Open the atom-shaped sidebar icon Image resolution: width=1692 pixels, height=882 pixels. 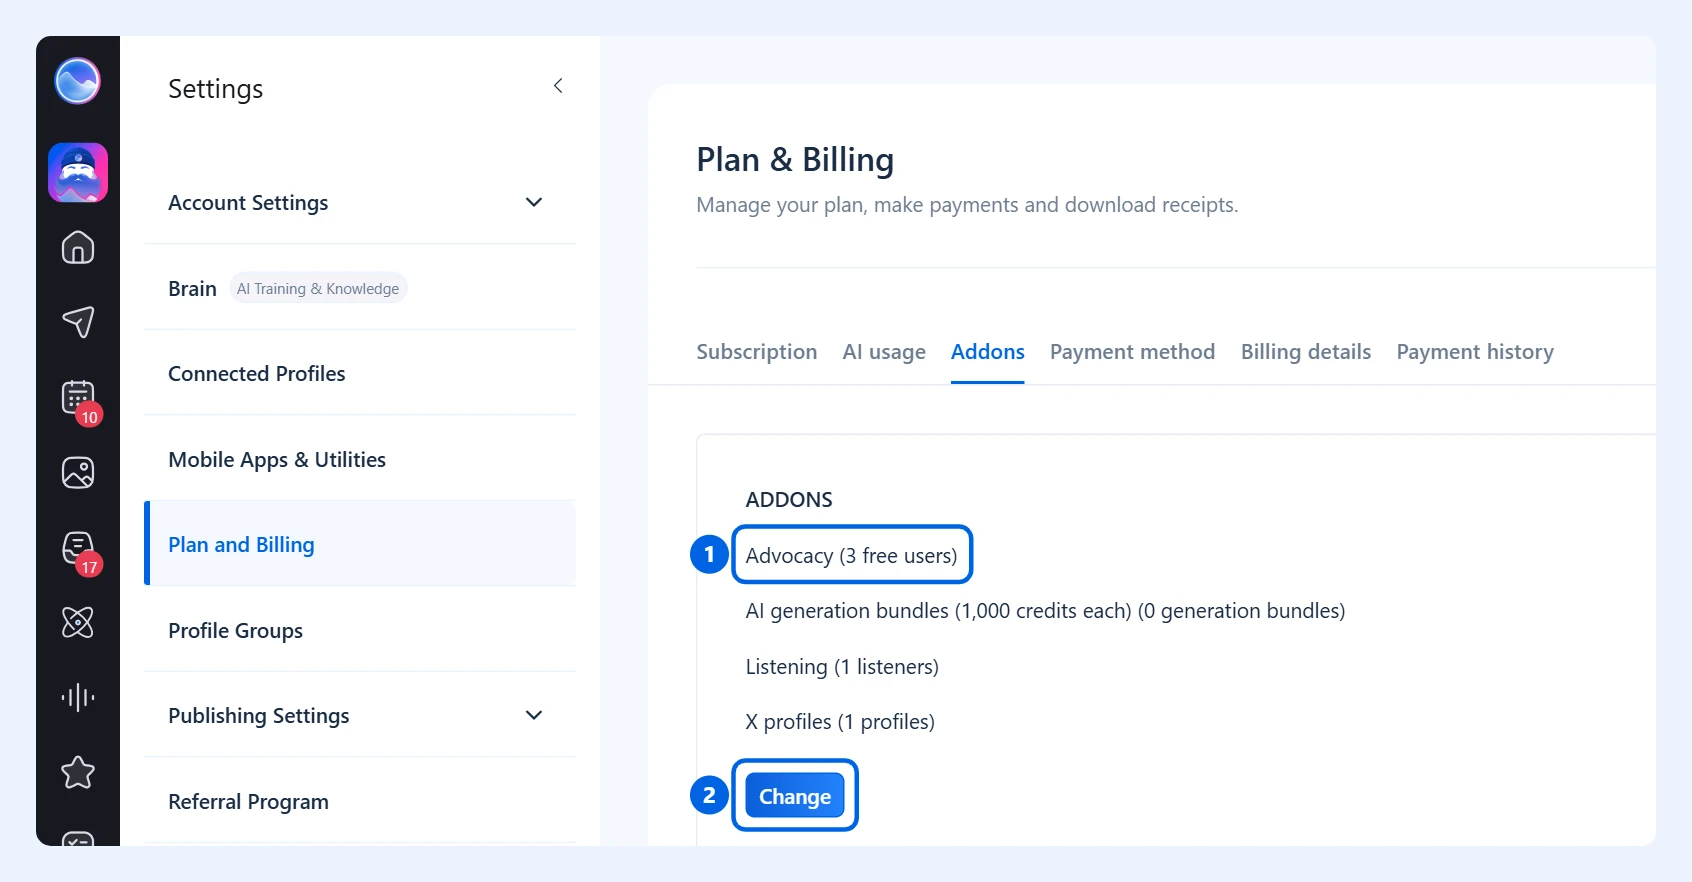(78, 622)
